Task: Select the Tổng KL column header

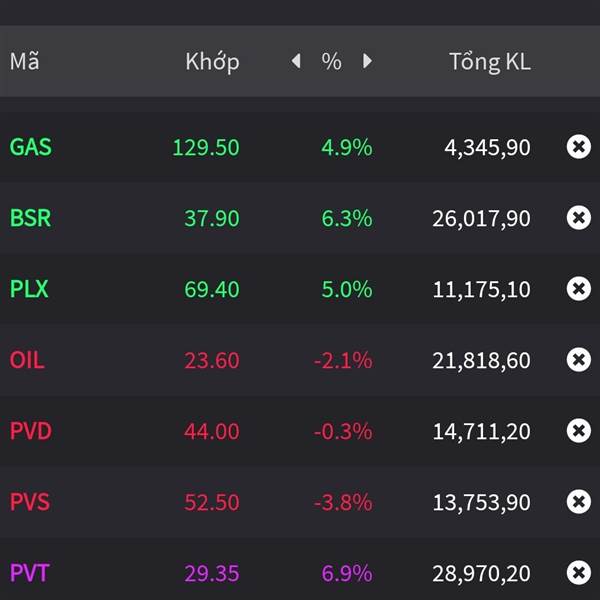Action: pos(489,62)
